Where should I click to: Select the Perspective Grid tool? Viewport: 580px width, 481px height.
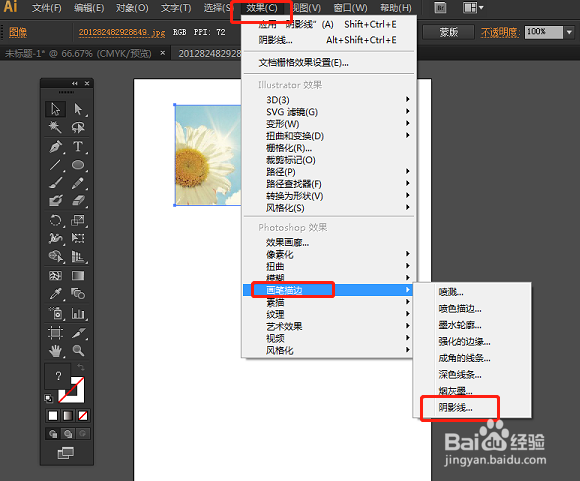pos(78,256)
